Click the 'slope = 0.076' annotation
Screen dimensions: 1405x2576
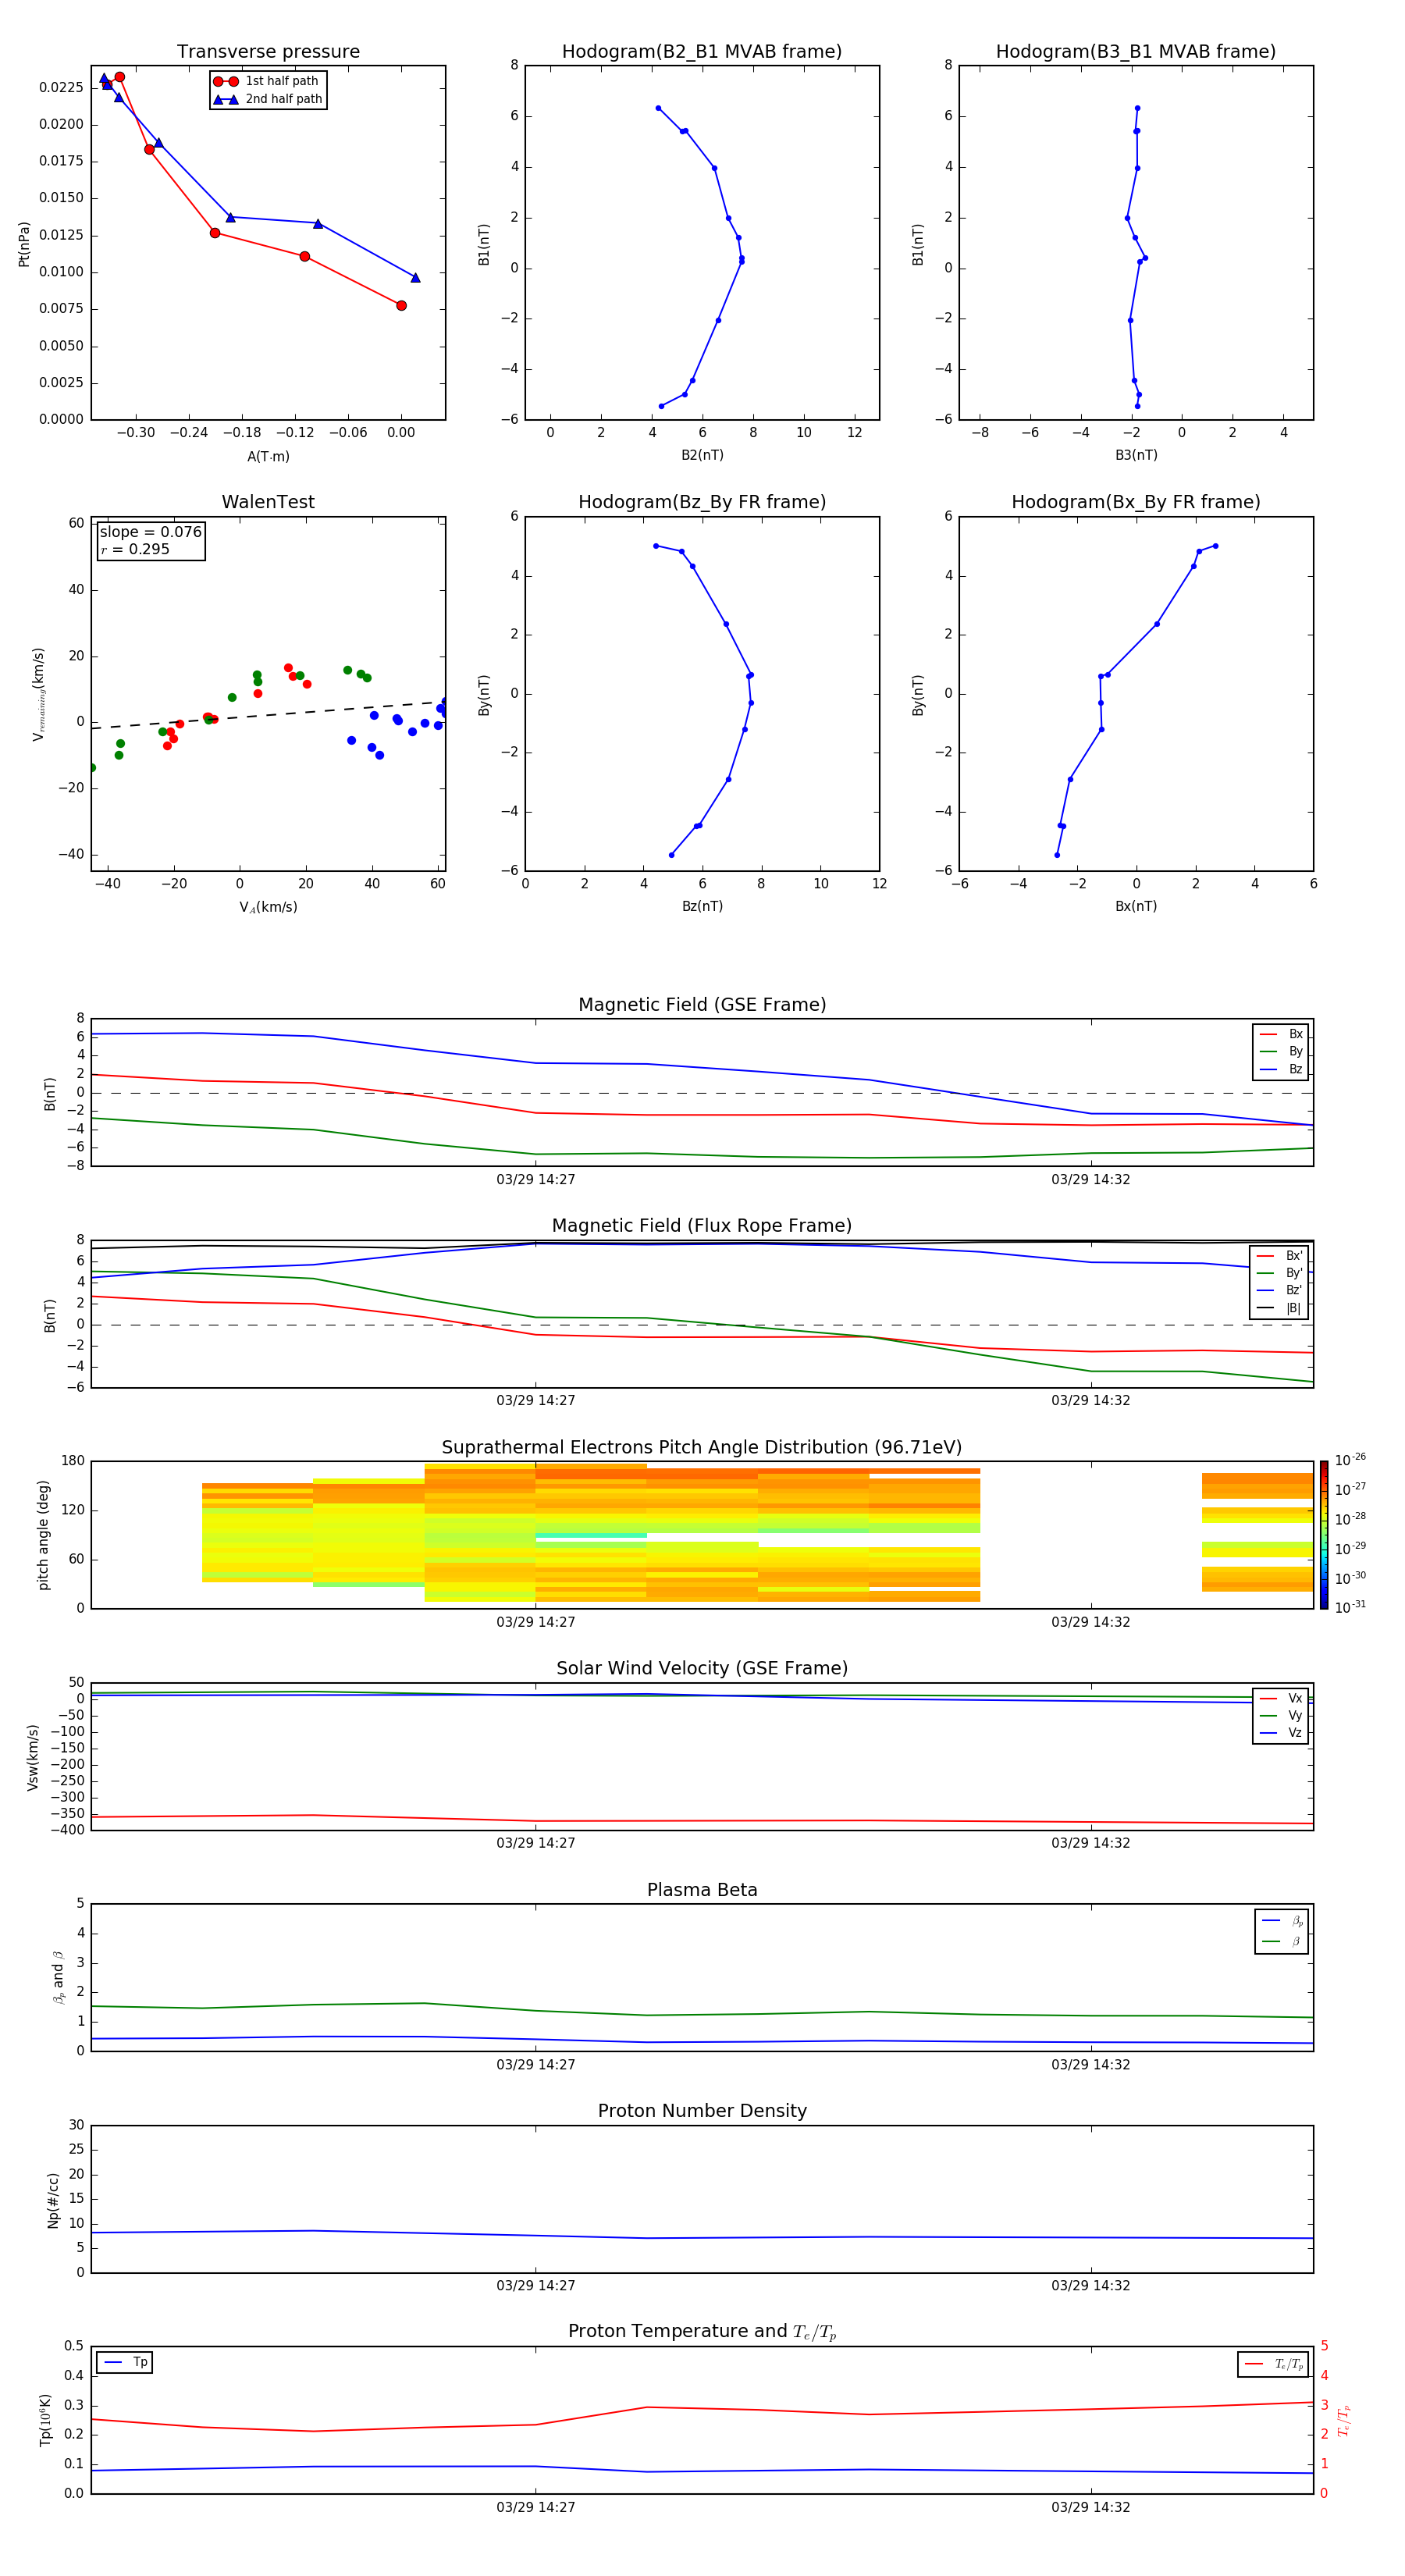(x=151, y=532)
